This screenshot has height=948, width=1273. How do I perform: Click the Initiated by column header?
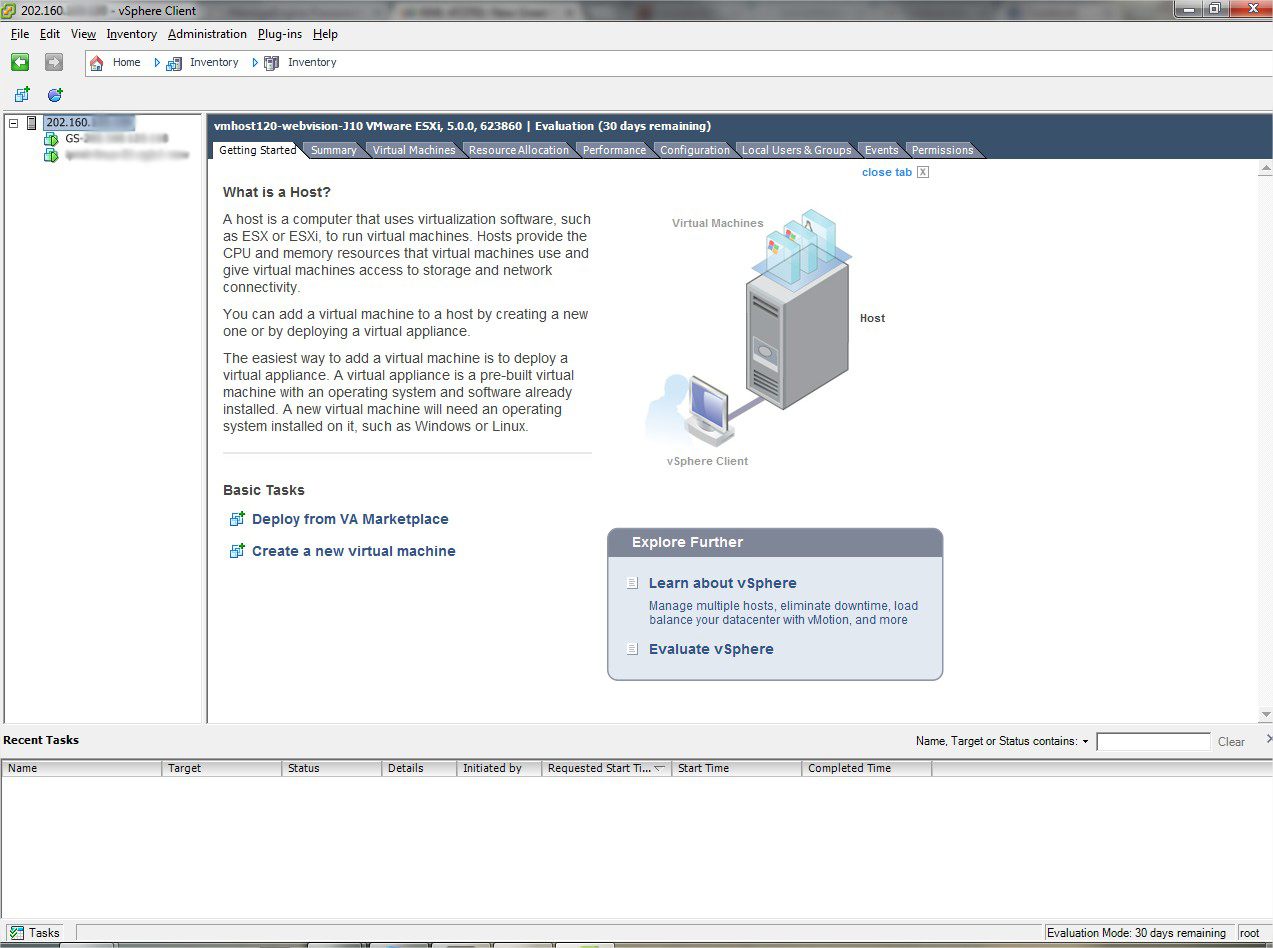pos(499,768)
